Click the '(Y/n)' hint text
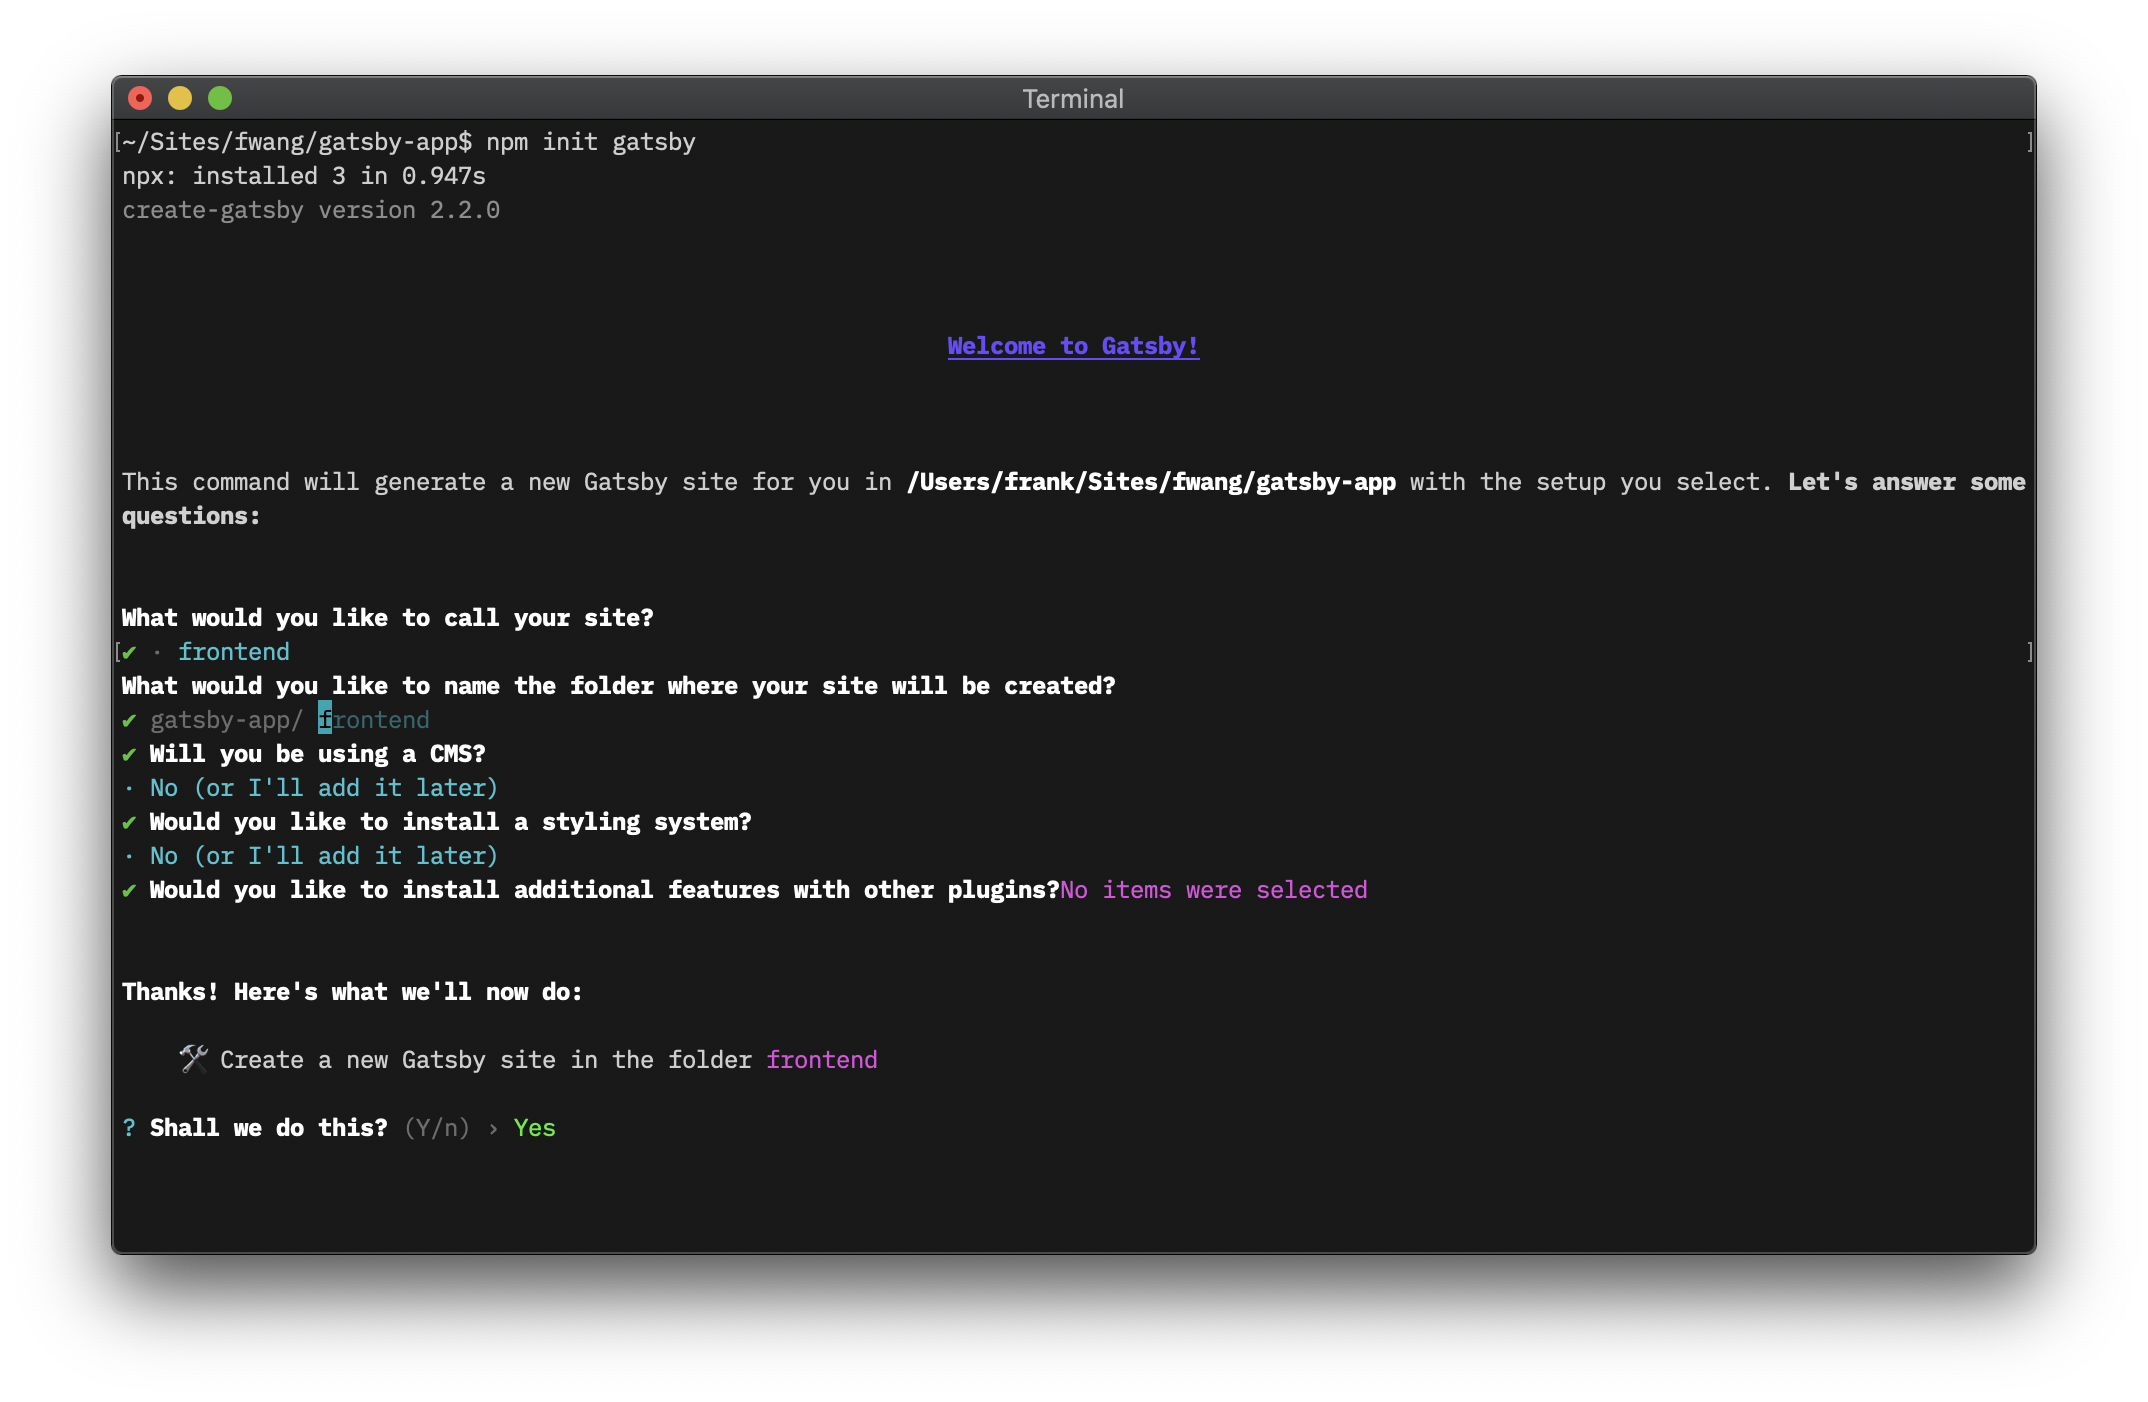 pyautogui.click(x=437, y=1128)
